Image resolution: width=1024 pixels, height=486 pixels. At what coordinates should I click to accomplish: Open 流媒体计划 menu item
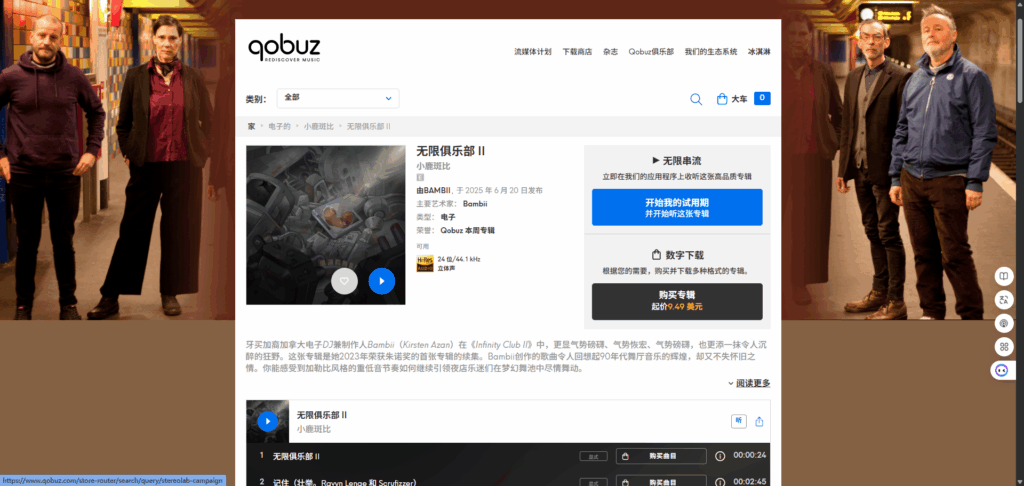(x=533, y=52)
